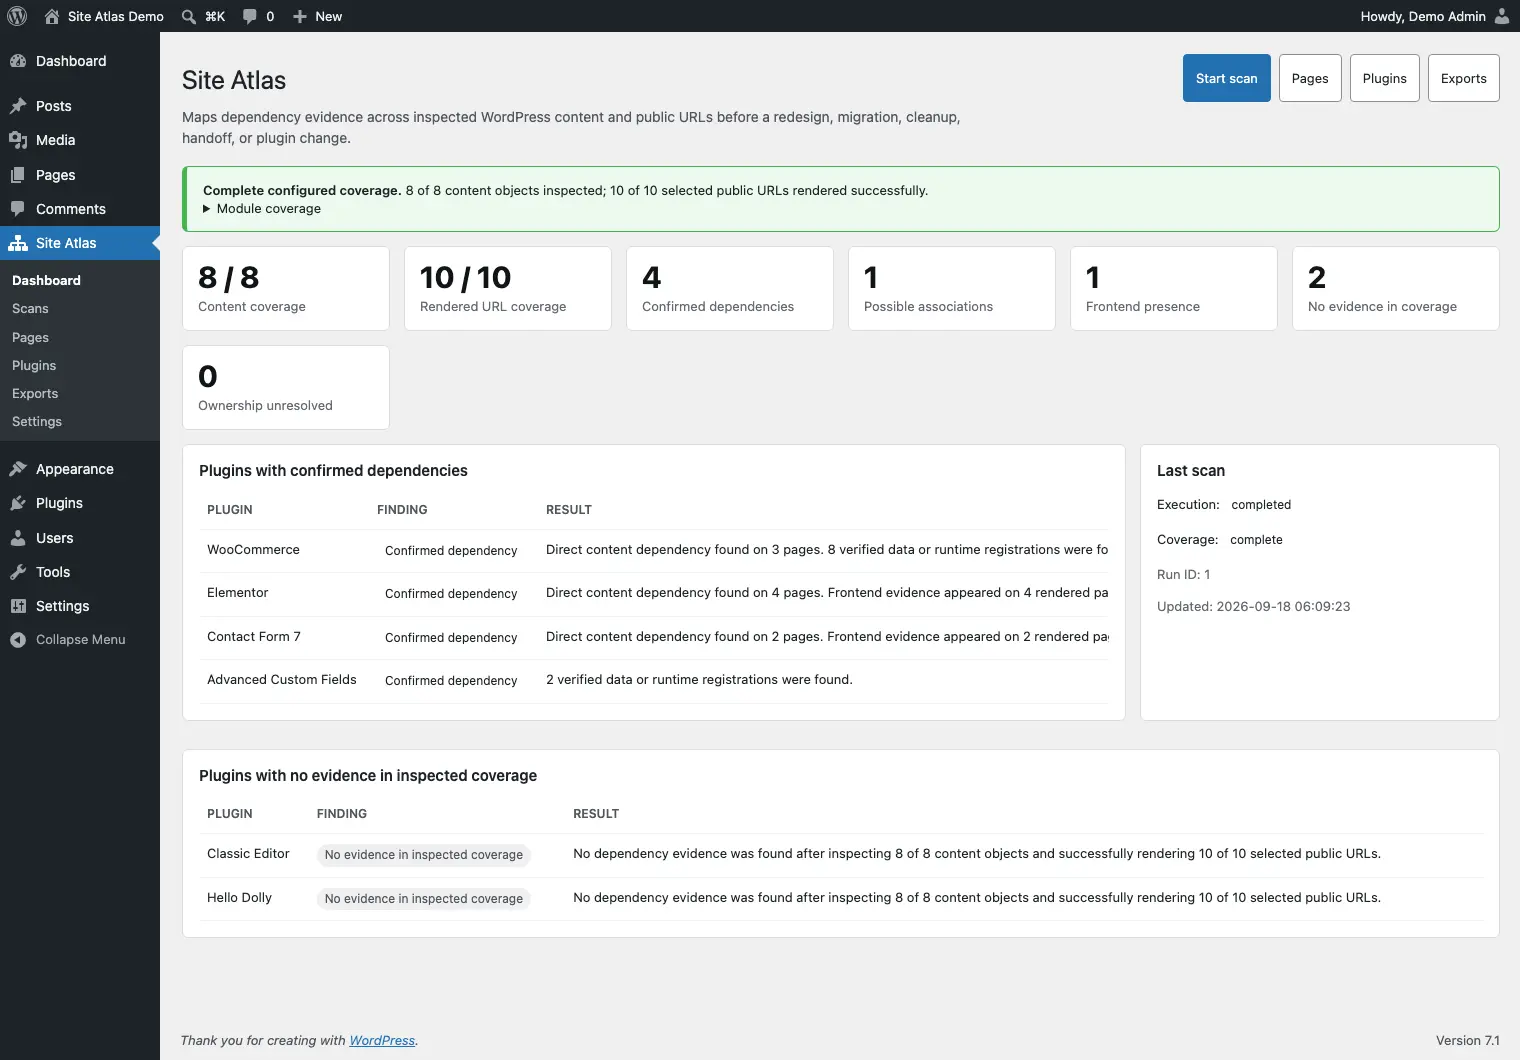This screenshot has height=1060, width=1520.
Task: Open the Tools menu label
Action: point(53,572)
